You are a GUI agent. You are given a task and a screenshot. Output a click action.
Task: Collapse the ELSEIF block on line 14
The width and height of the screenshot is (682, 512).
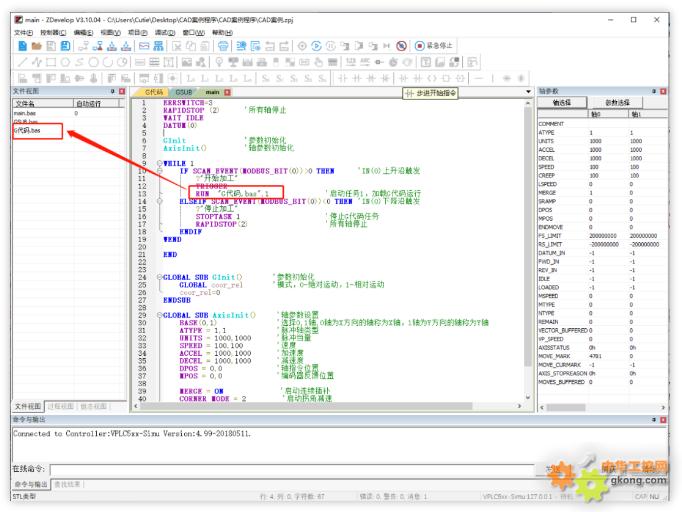click(x=159, y=201)
